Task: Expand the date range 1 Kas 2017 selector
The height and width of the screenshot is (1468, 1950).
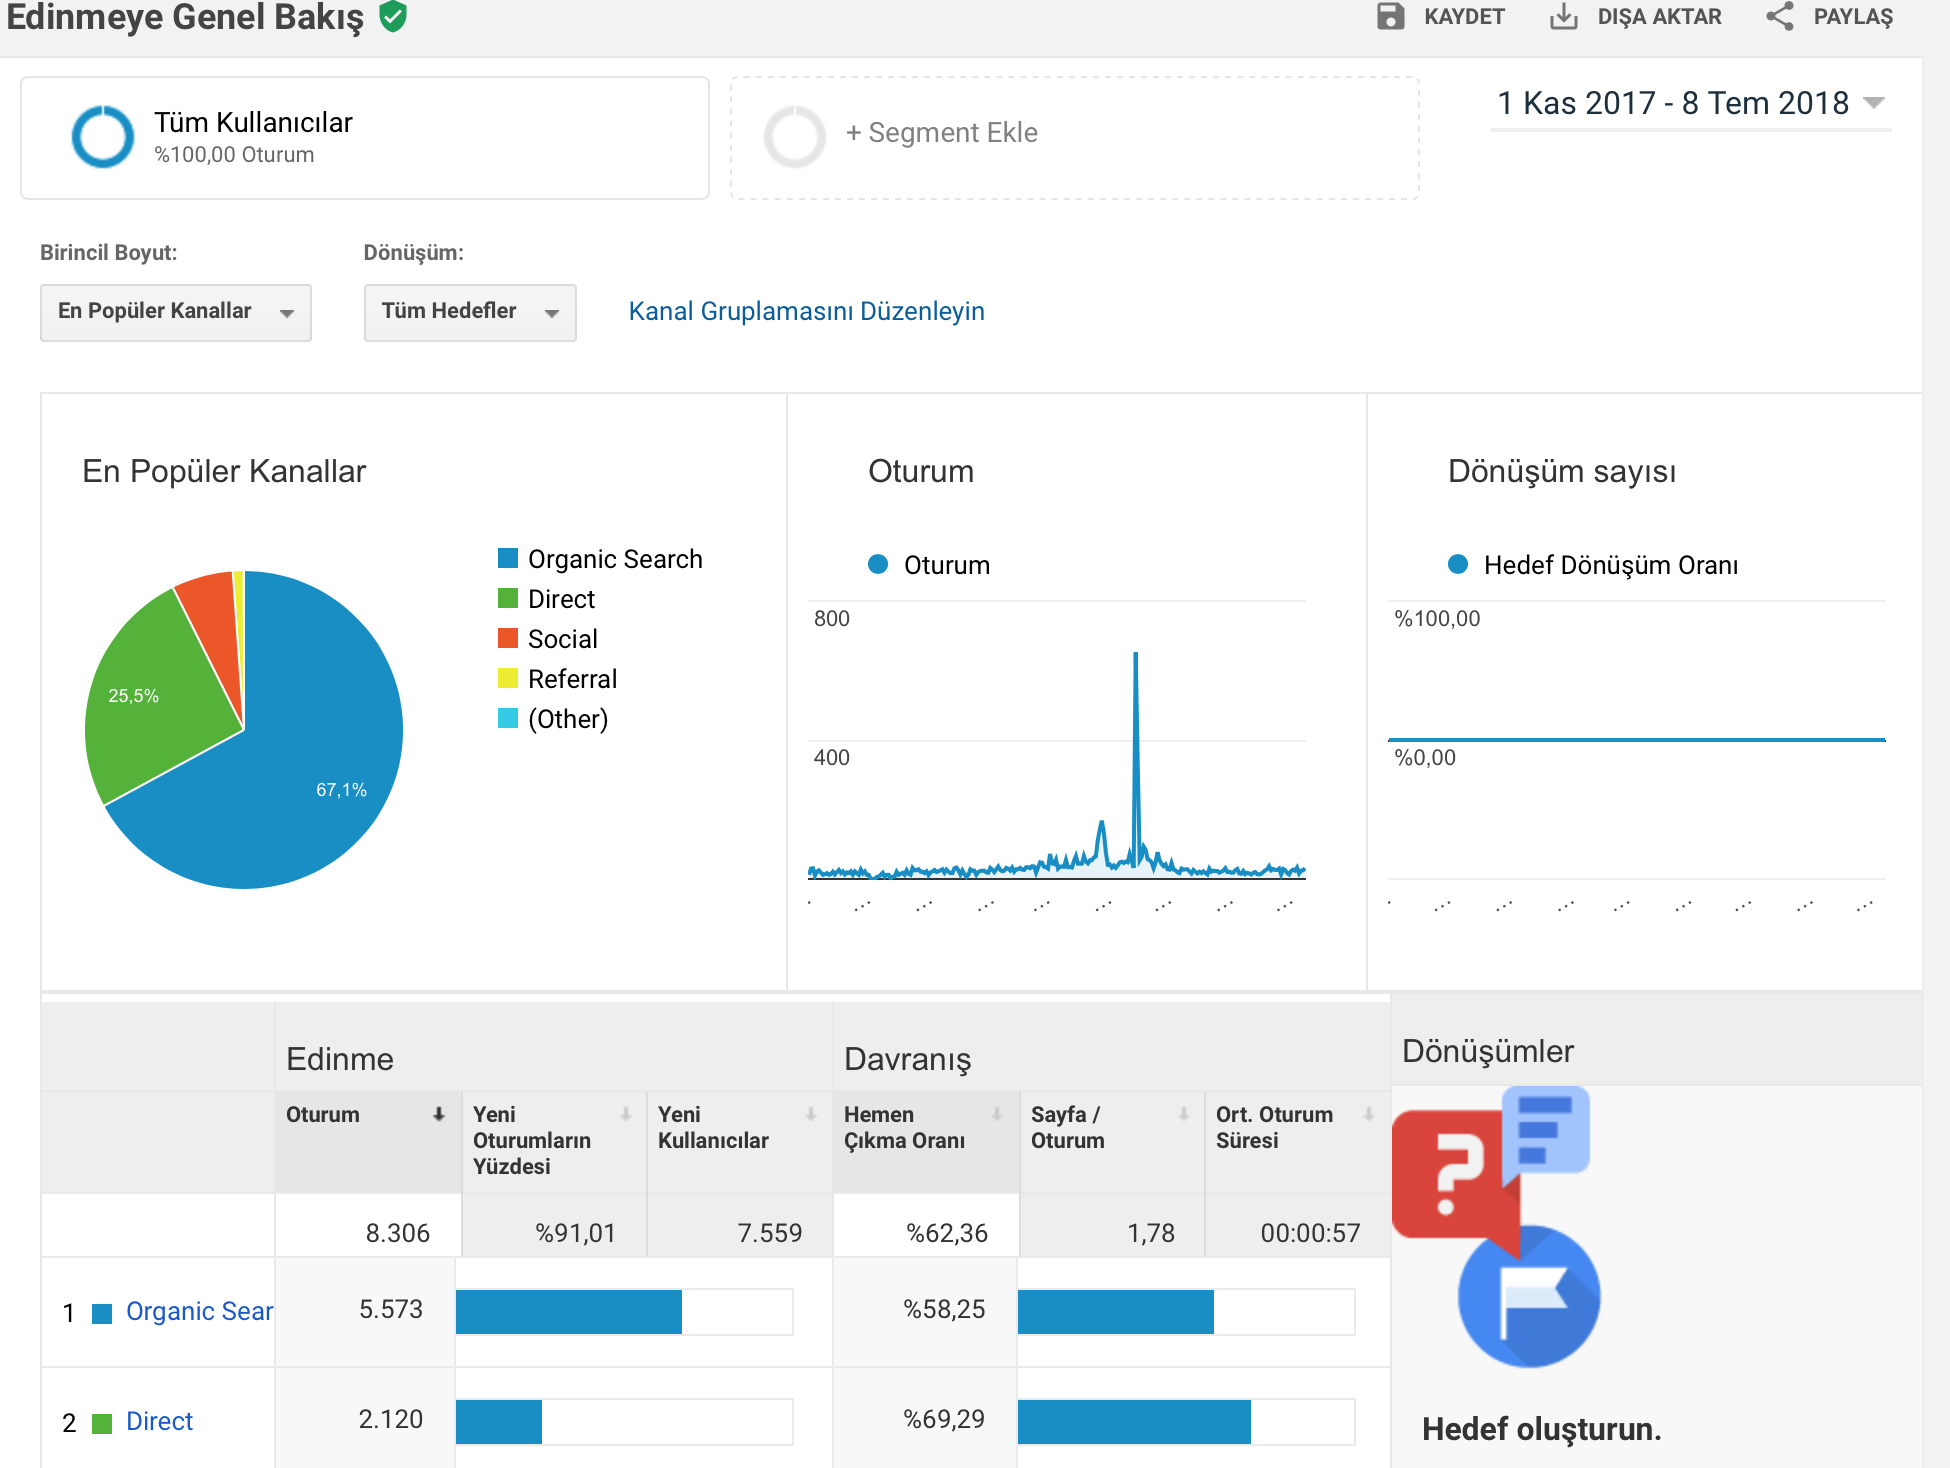Action: [1691, 103]
